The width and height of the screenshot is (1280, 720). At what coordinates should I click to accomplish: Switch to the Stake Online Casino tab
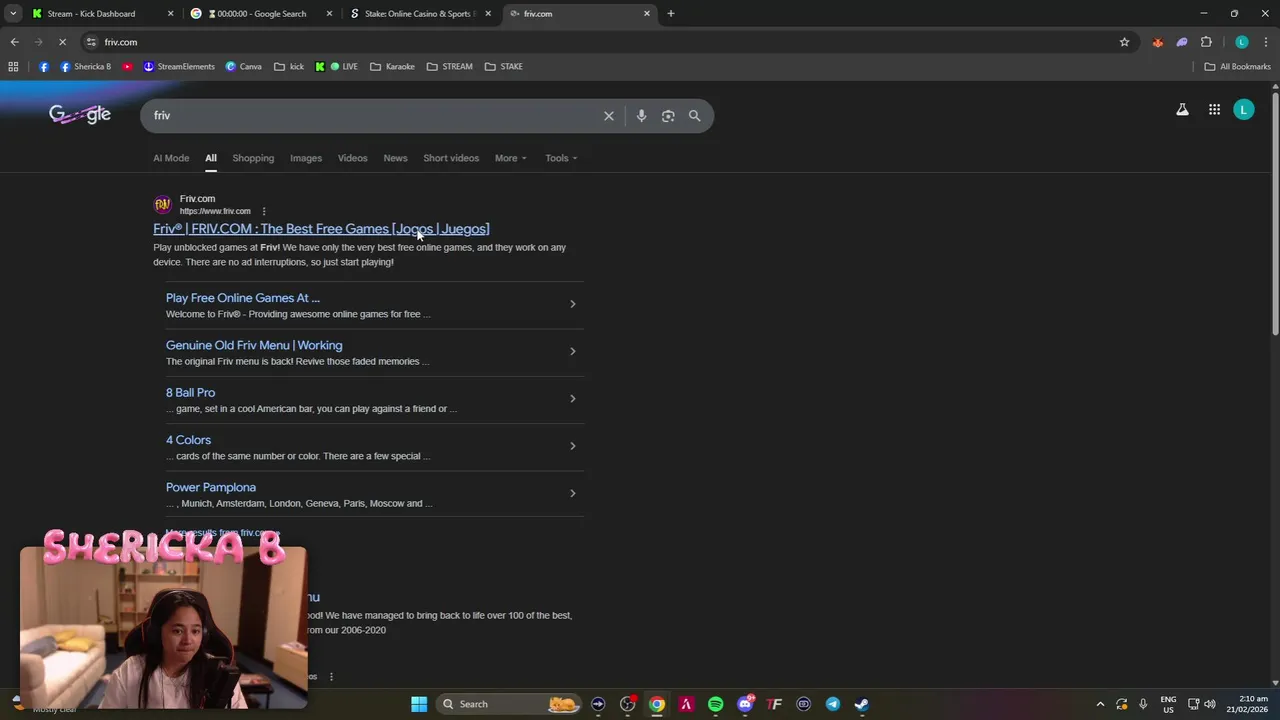(420, 14)
